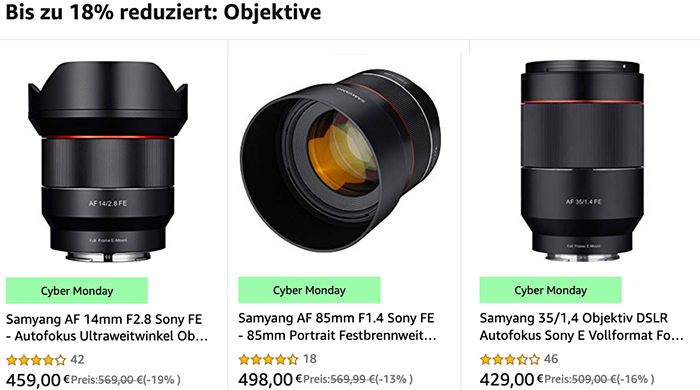Open the 46 reviews count
The height and width of the screenshot is (390, 700).
coord(551,359)
